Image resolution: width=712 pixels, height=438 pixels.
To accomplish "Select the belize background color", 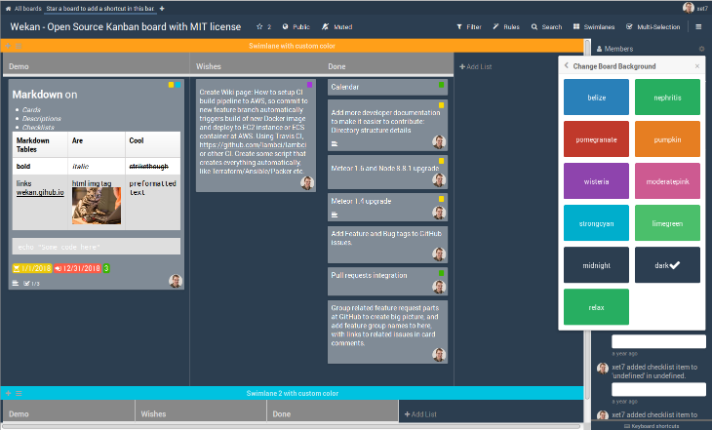I will coord(596,97).
